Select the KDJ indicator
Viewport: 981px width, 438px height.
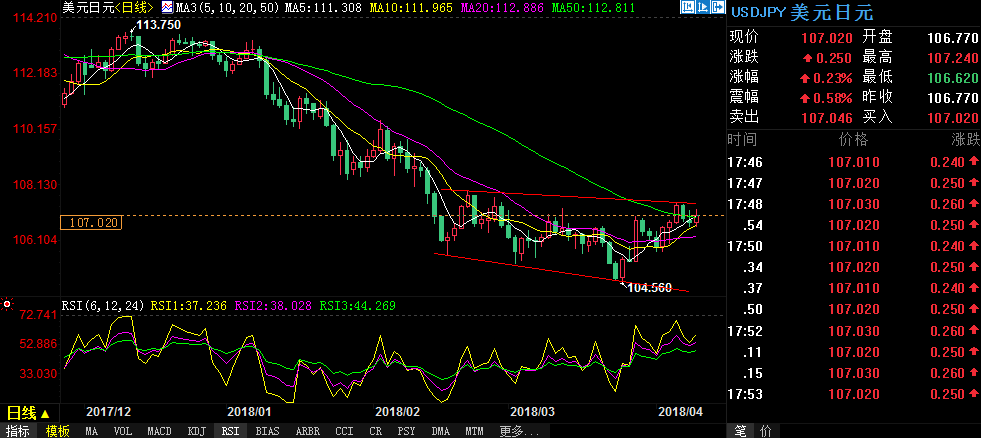pos(195,431)
